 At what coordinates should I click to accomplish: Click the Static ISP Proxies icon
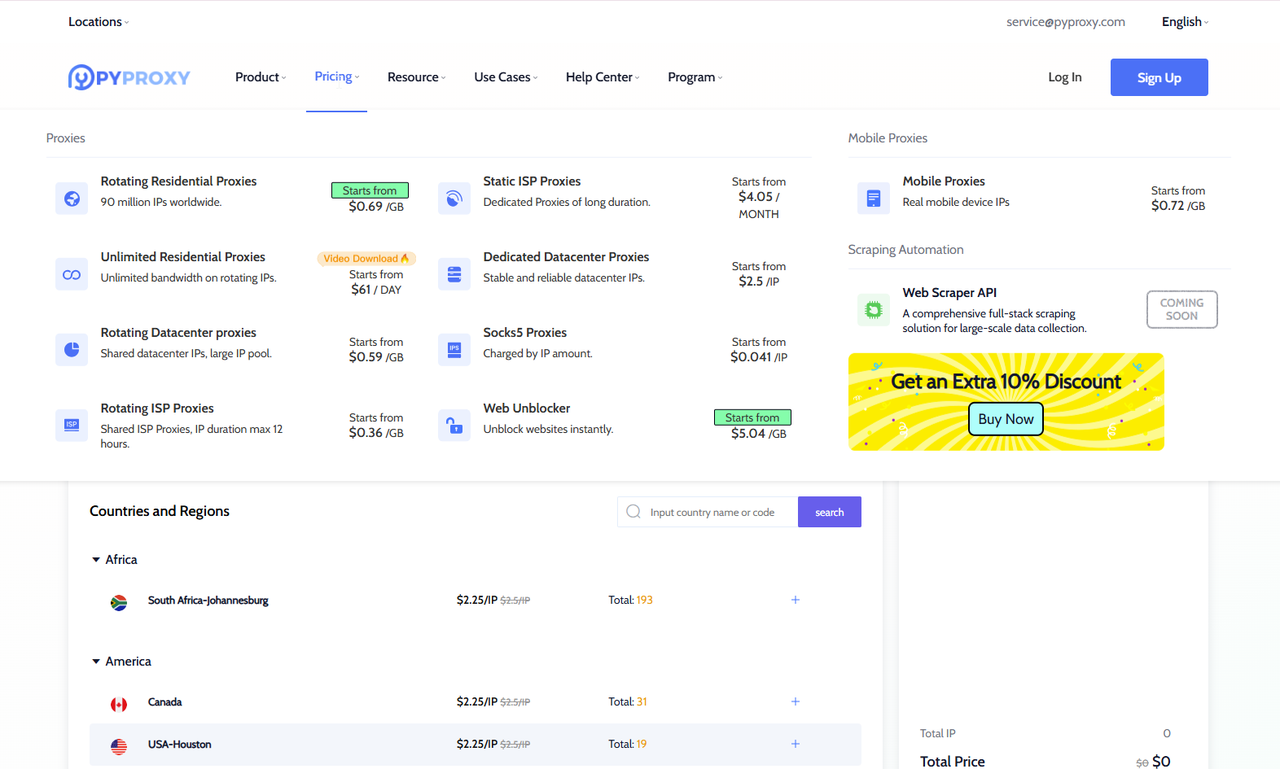tap(454, 198)
